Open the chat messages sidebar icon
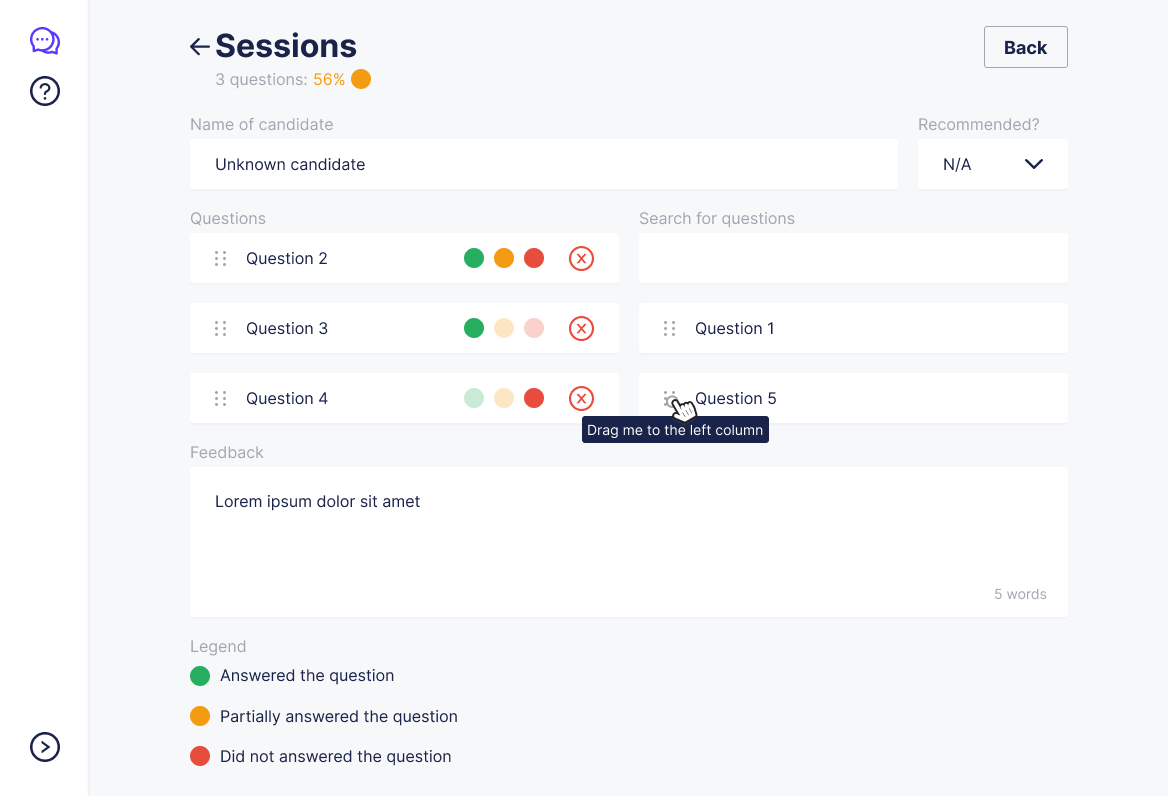The height and width of the screenshot is (796, 1168). pyautogui.click(x=44, y=41)
